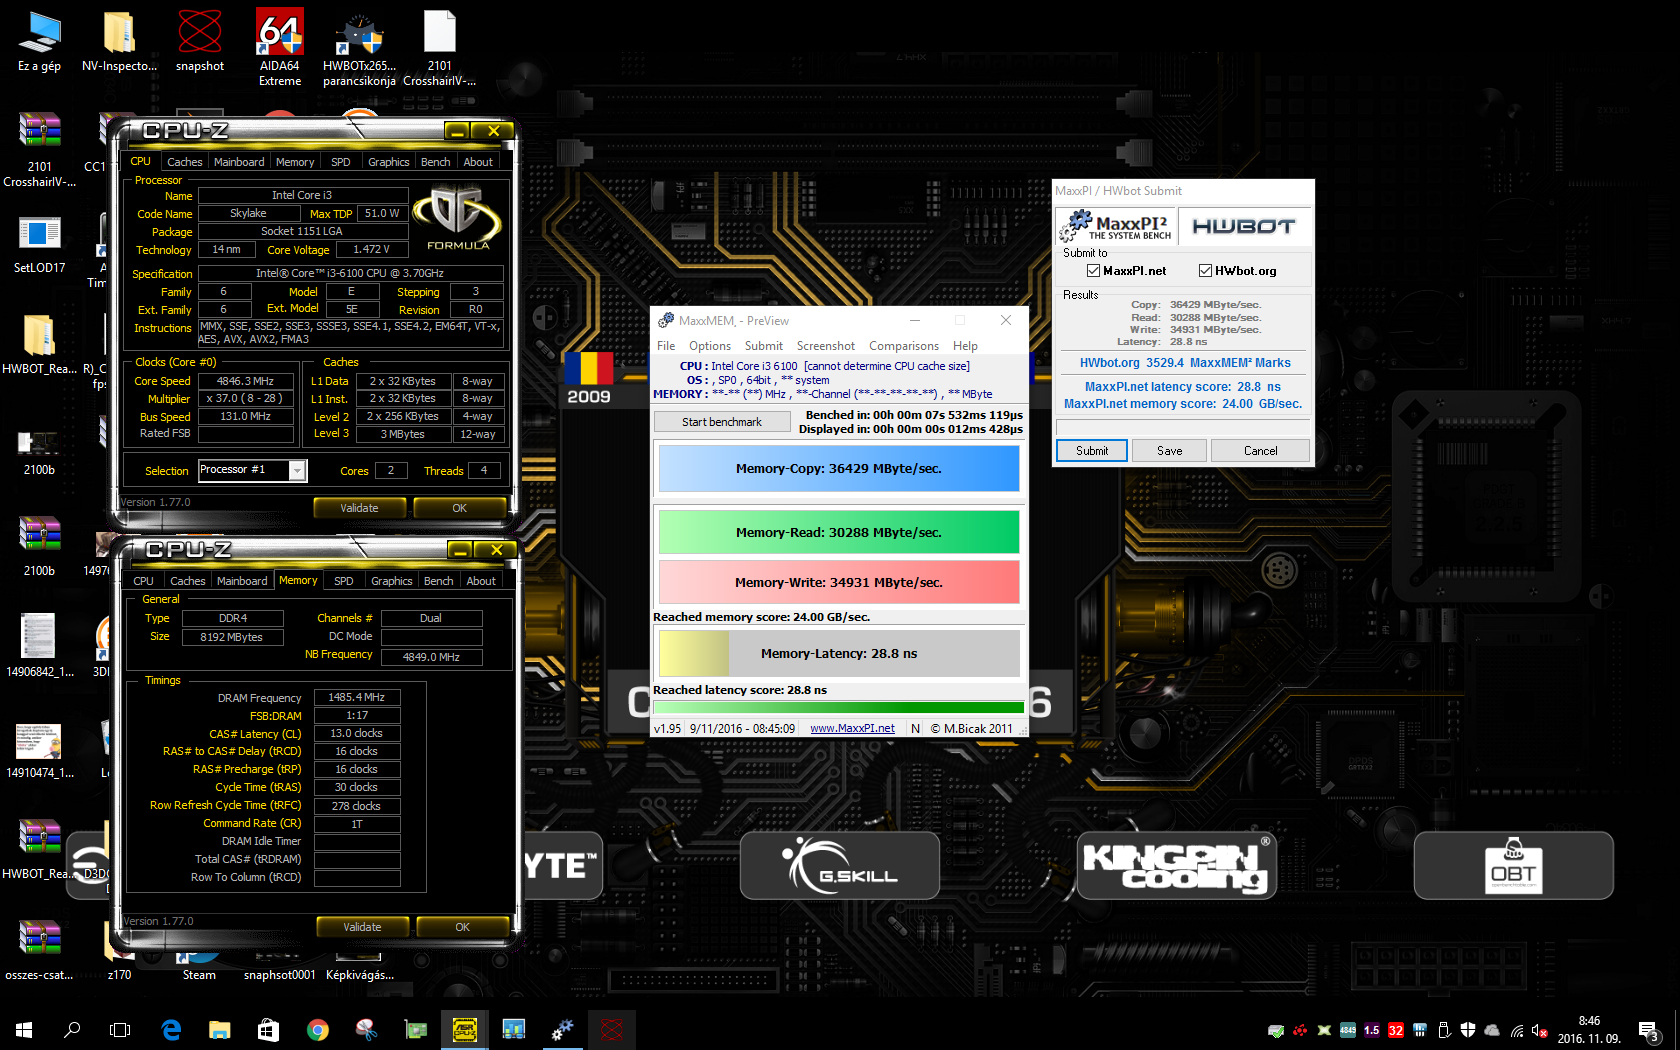Click Cancel in HWbot Submit dialog
The height and width of the screenshot is (1050, 1680).
pos(1260,451)
